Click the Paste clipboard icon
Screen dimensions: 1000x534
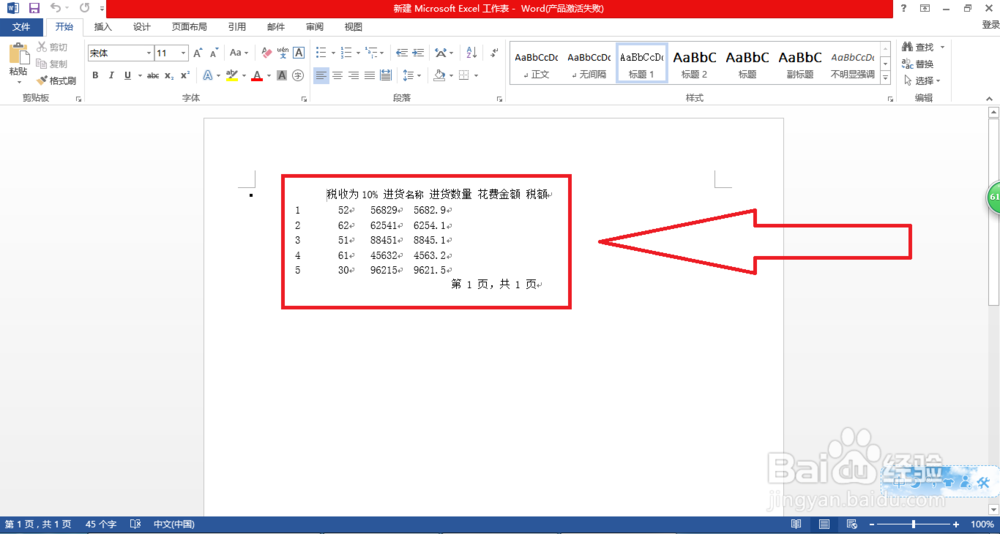tap(18, 53)
